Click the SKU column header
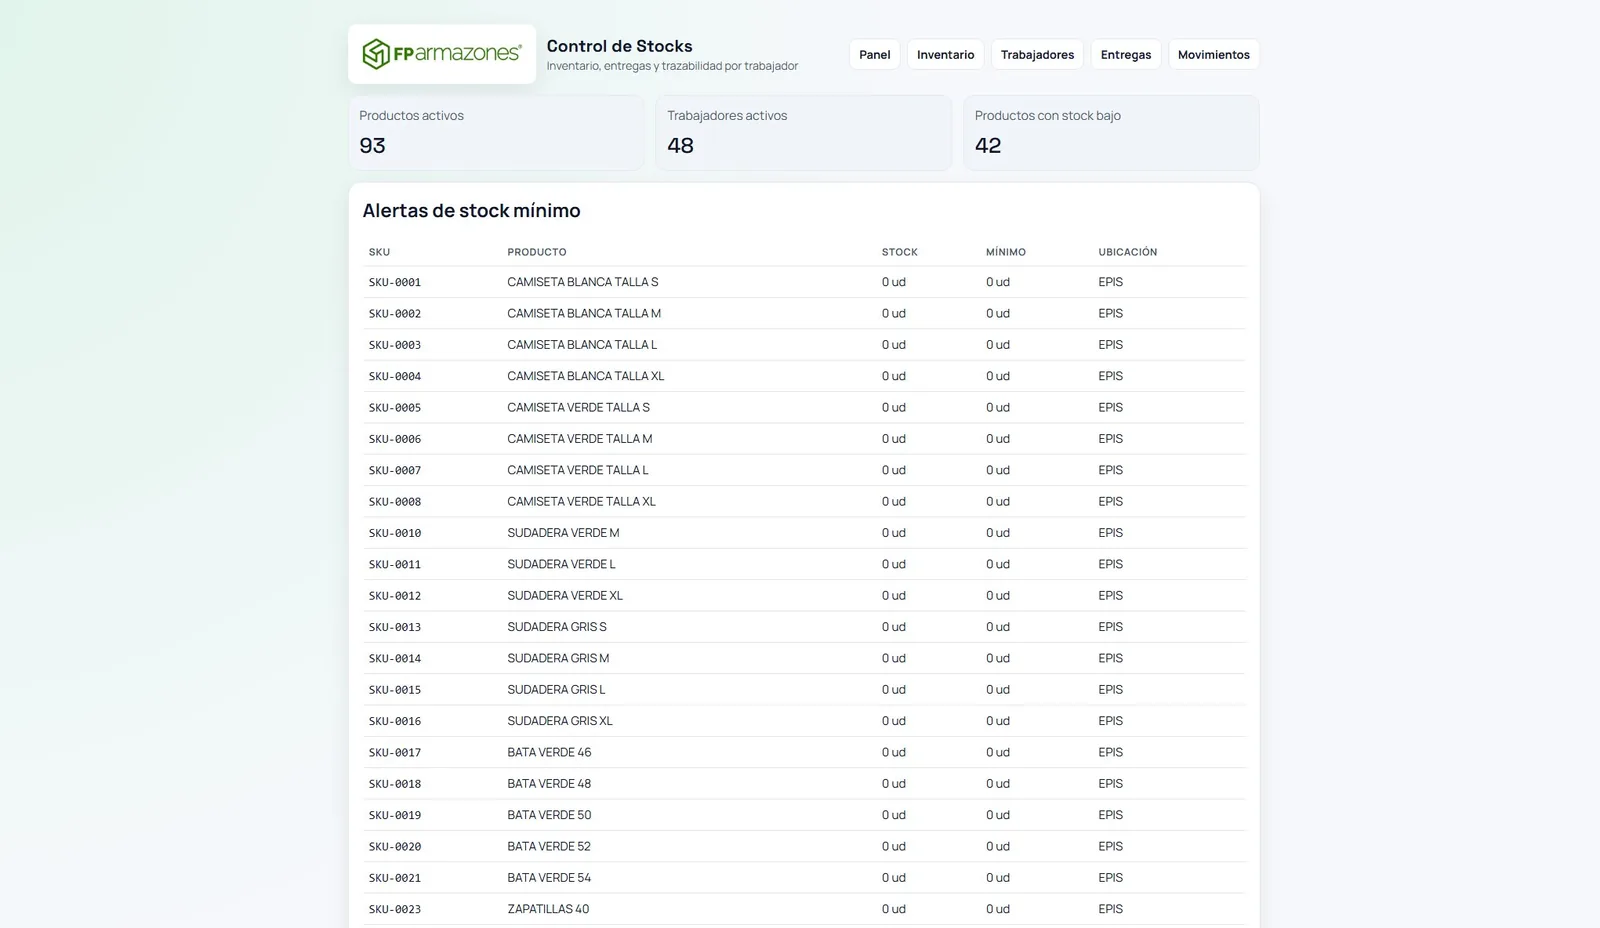 379,252
